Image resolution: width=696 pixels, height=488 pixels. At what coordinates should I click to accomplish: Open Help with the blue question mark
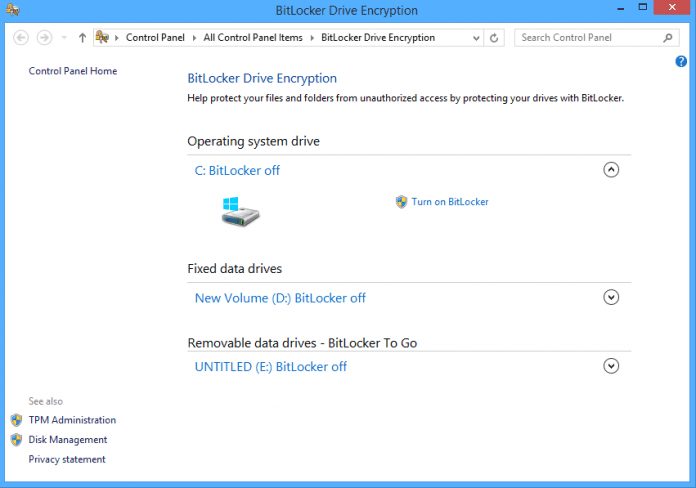click(x=681, y=61)
